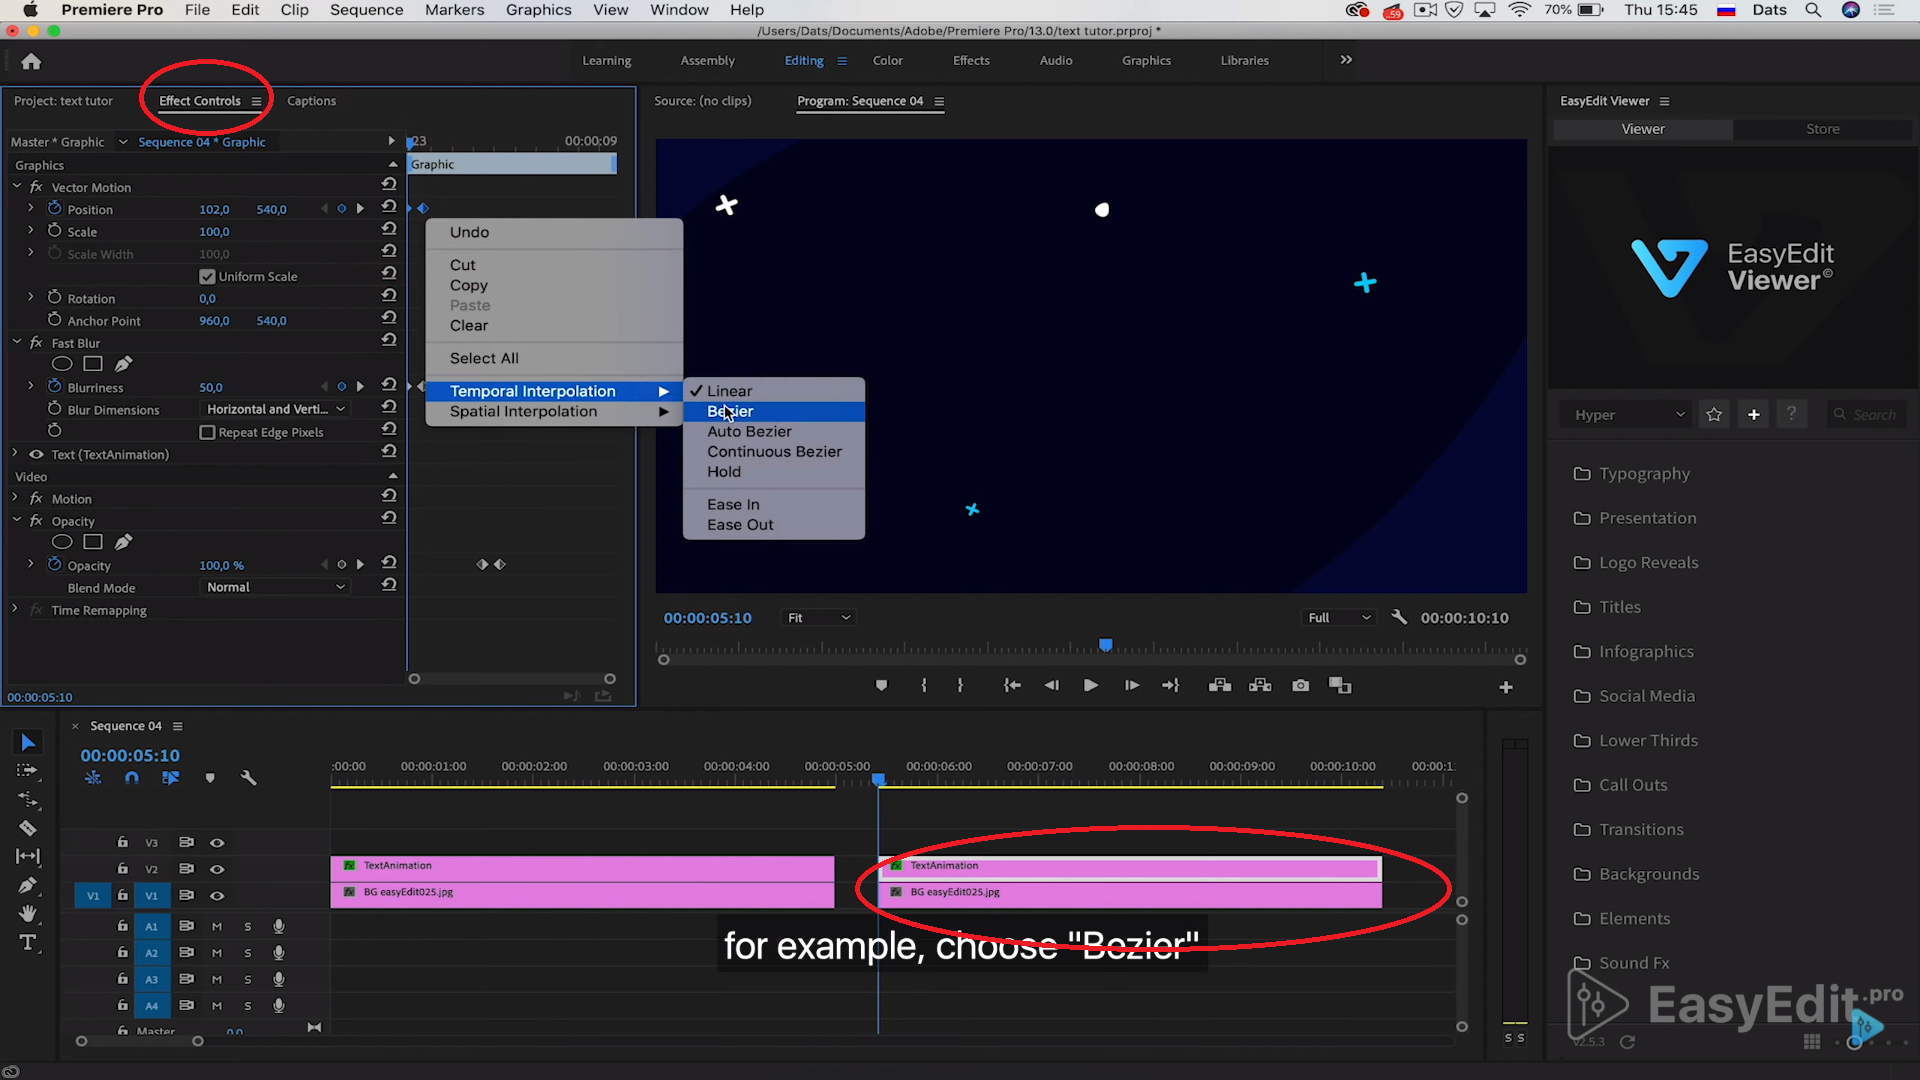Play sequence in Program Monitor
1920x1080 pixels.
1091,685
